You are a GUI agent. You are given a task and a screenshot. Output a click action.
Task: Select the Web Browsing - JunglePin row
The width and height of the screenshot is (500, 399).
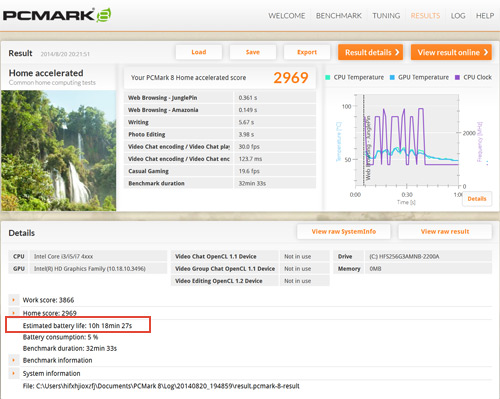(x=220, y=98)
